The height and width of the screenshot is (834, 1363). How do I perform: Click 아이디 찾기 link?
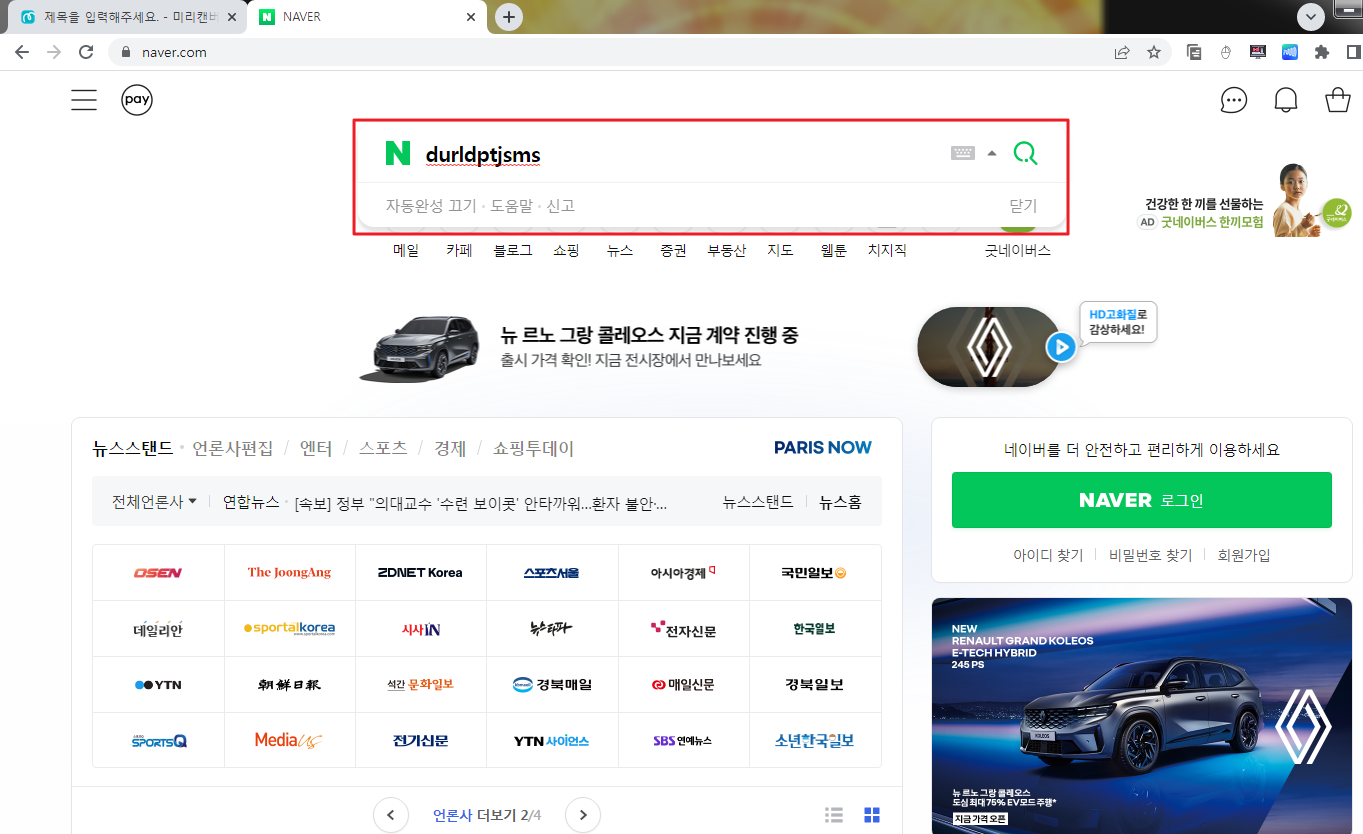(x=1048, y=555)
